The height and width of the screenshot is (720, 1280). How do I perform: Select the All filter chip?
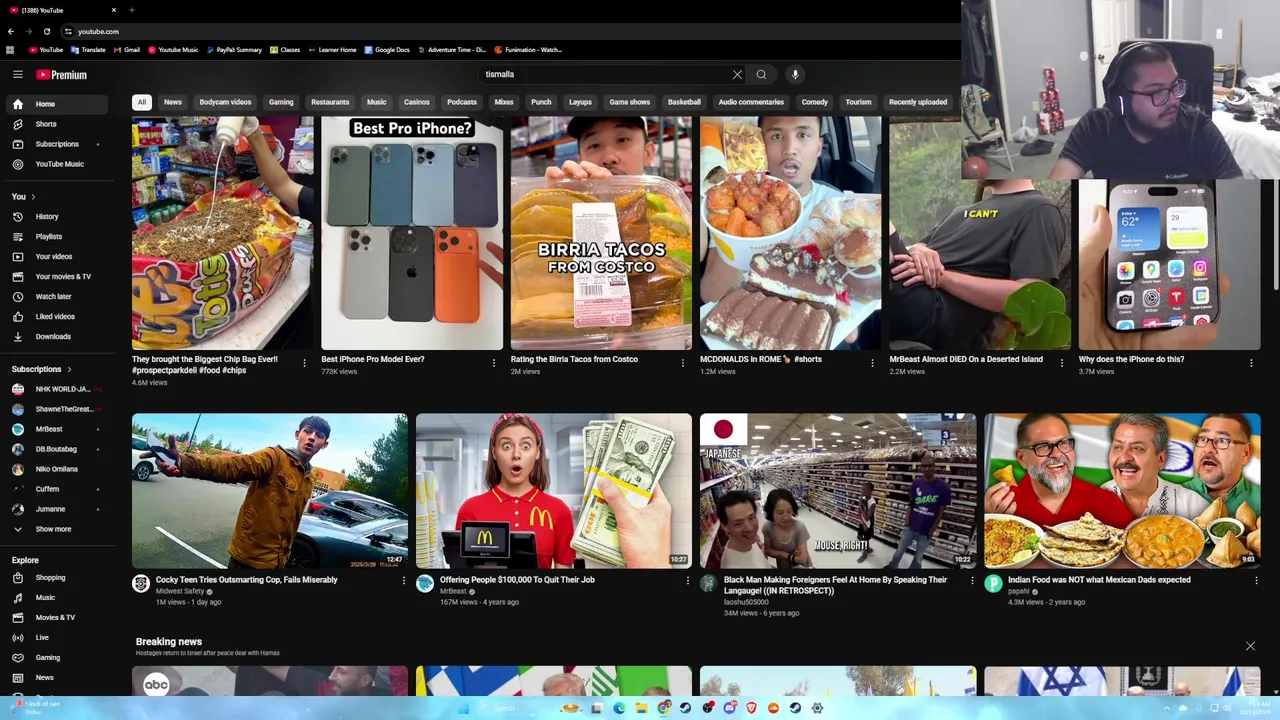pos(142,102)
